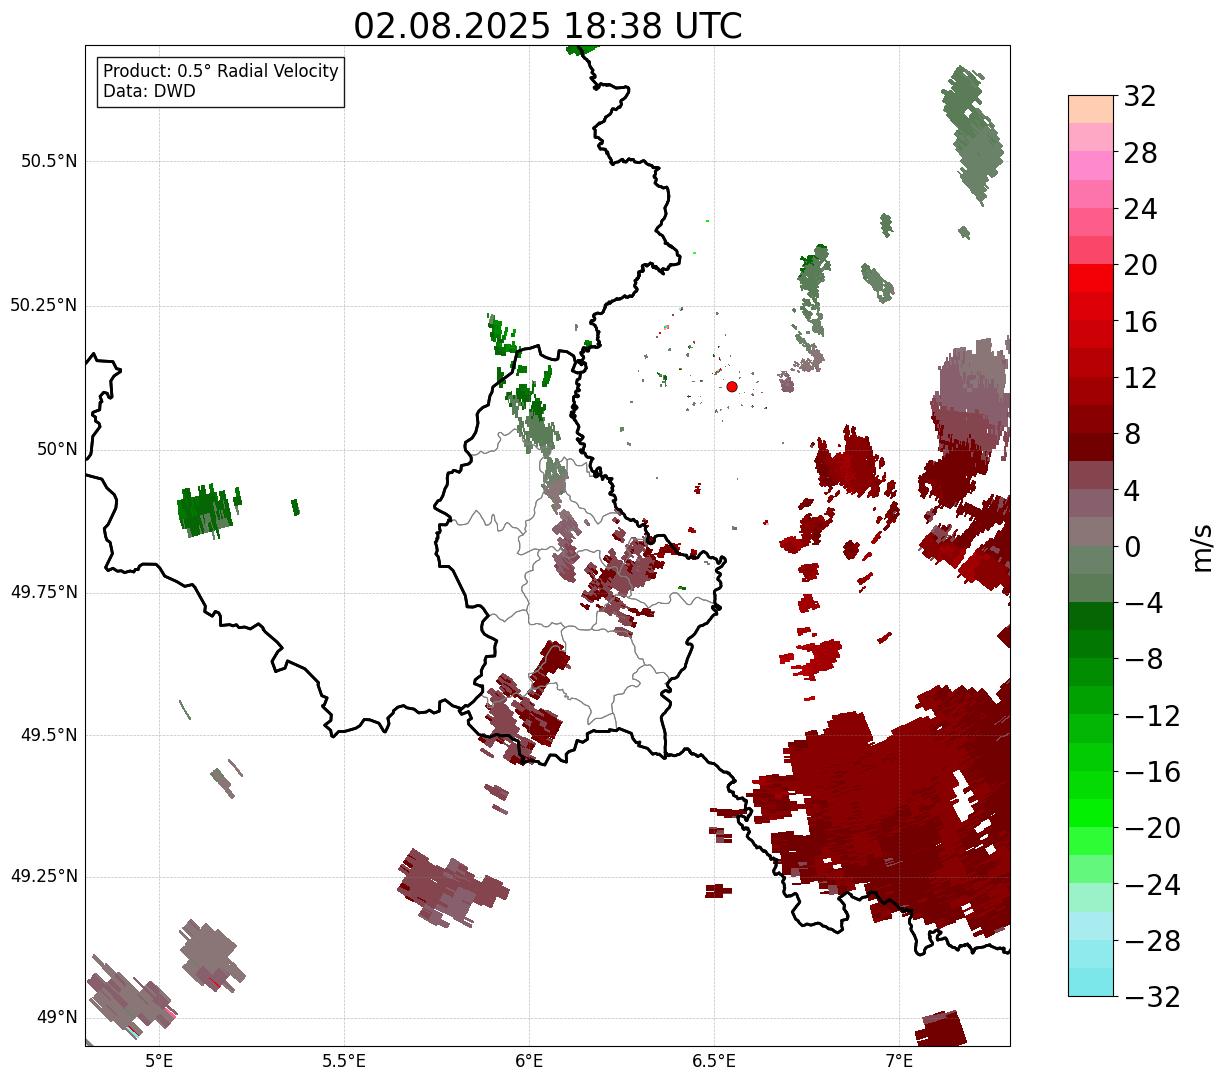Click the "Product: 0.5° Radial Velocity" text
1225x1081 pixels.
tap(221, 72)
